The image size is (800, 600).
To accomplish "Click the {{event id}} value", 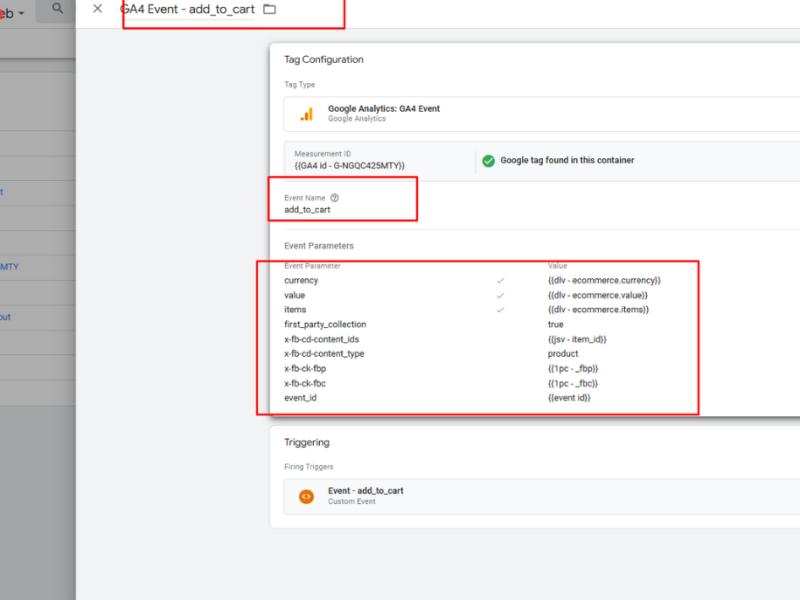I will pyautogui.click(x=569, y=398).
